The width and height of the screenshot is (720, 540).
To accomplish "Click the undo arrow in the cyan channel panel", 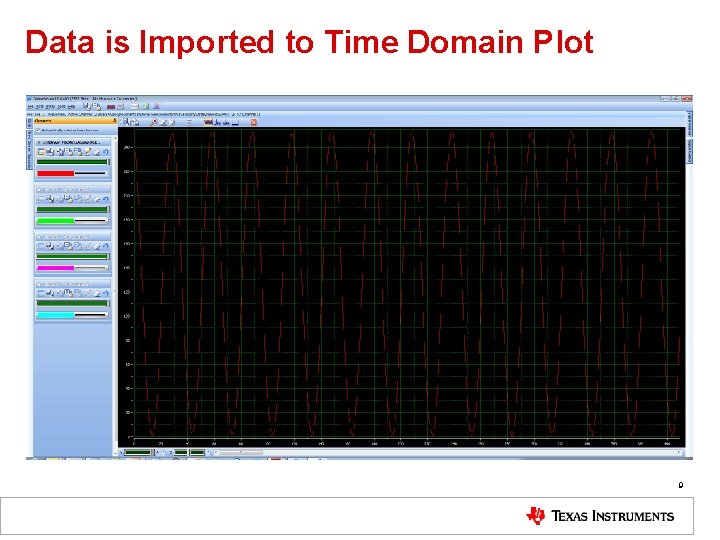I will coord(106,293).
